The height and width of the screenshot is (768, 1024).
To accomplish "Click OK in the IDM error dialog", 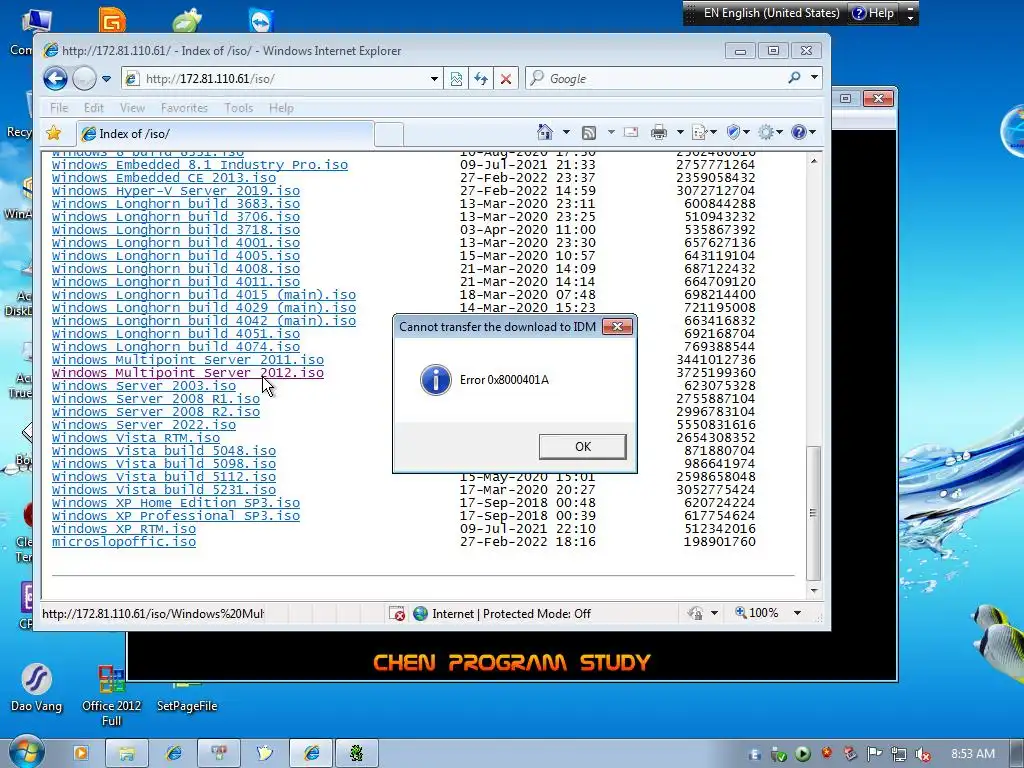I will (583, 447).
